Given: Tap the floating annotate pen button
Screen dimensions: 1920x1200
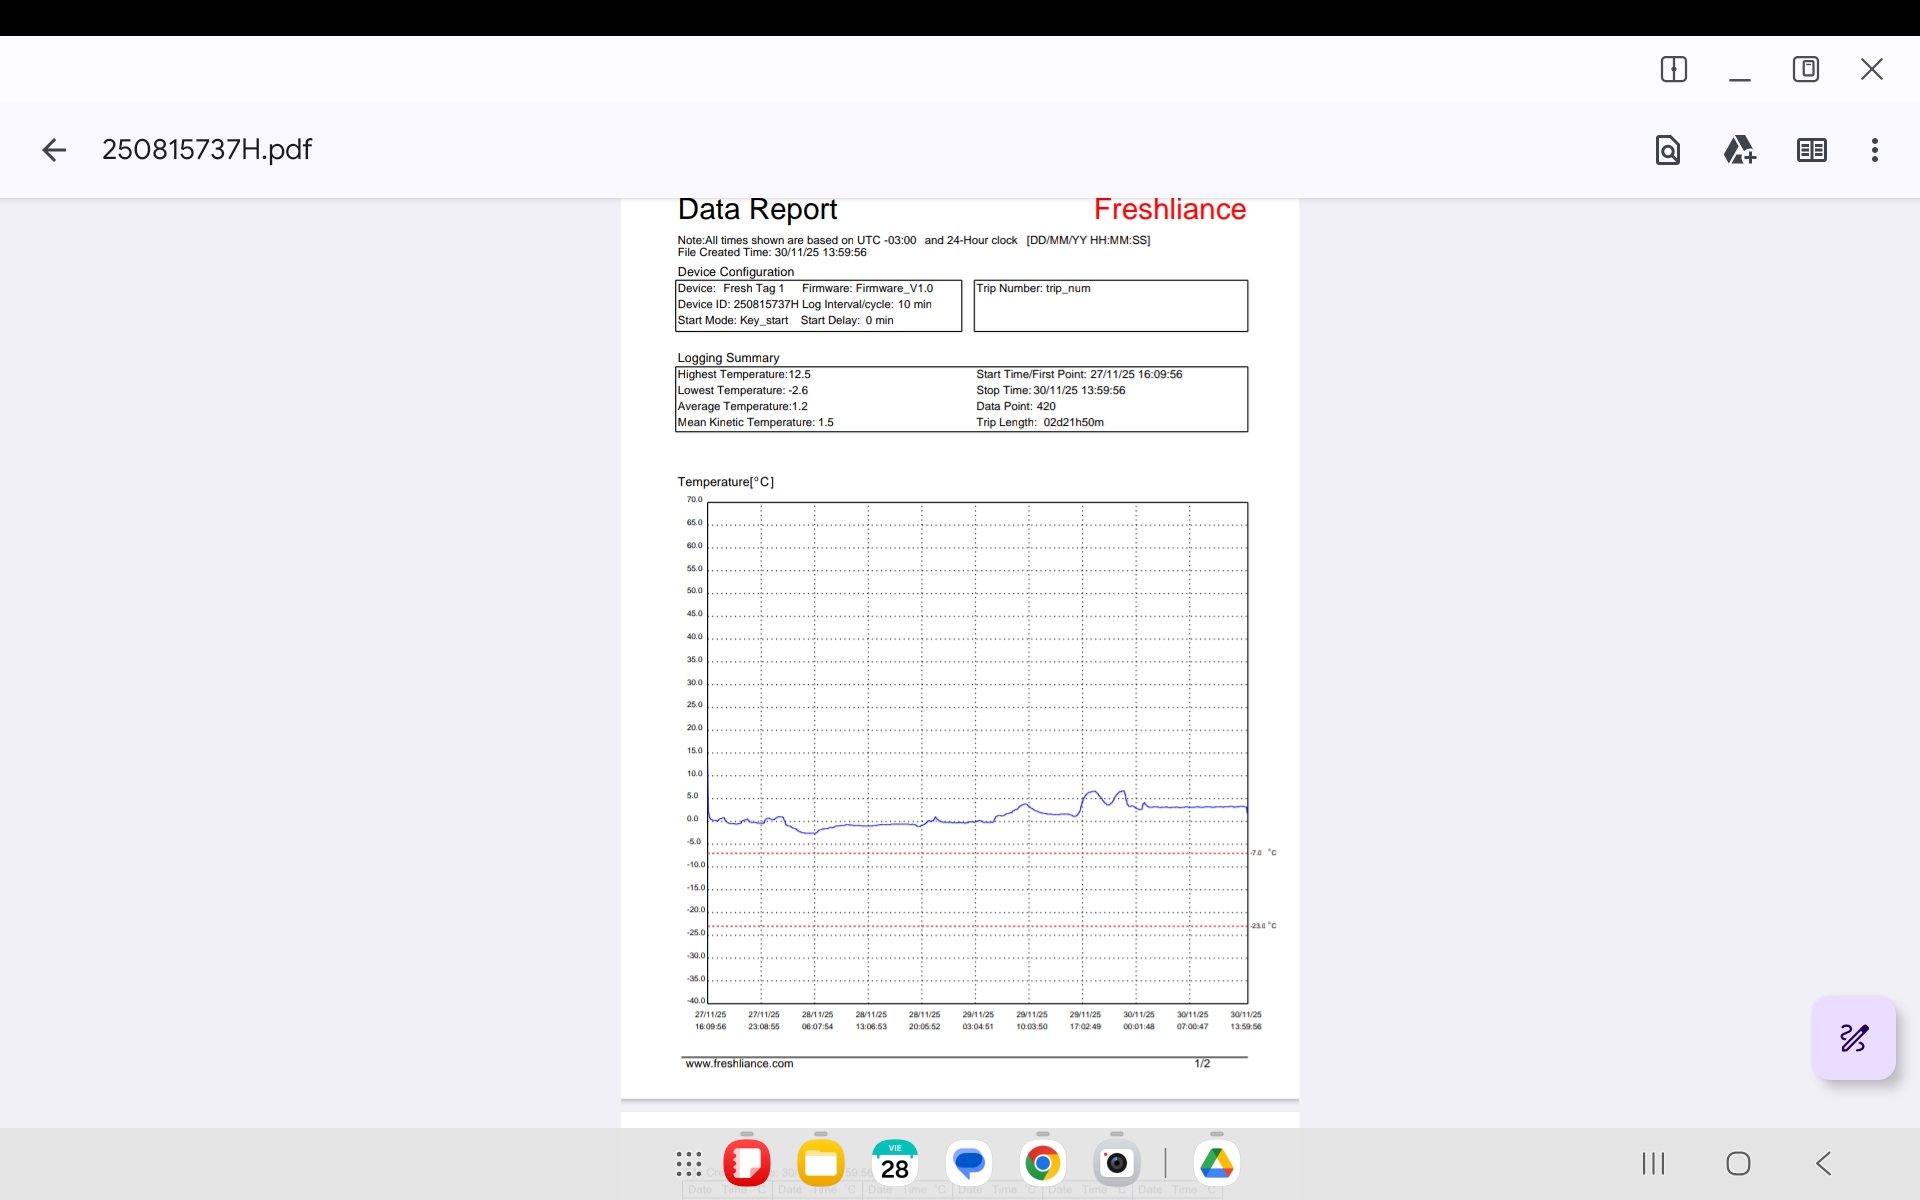Looking at the screenshot, I should [x=1853, y=1038].
